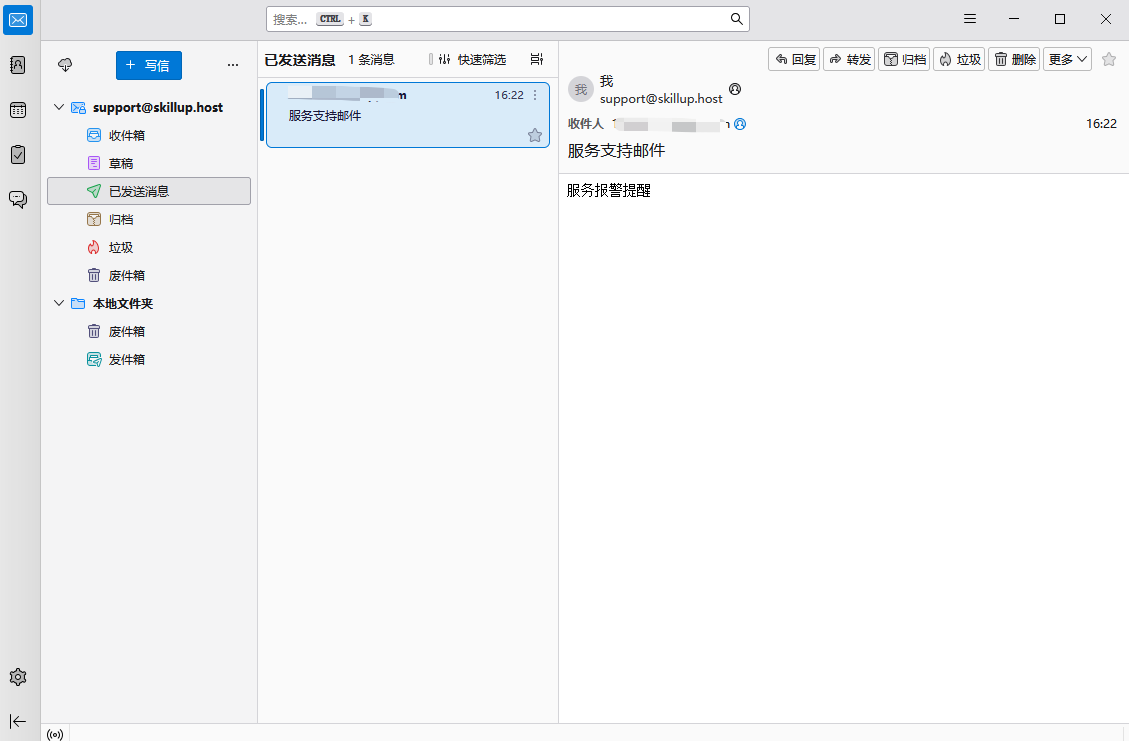Open the Chat space
Screen dimensions: 1129x741
coord(18,199)
